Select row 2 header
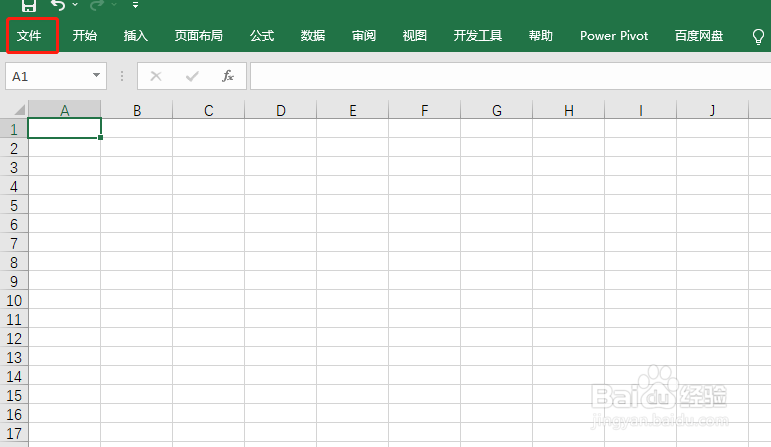This screenshot has width=771, height=447. point(14,149)
